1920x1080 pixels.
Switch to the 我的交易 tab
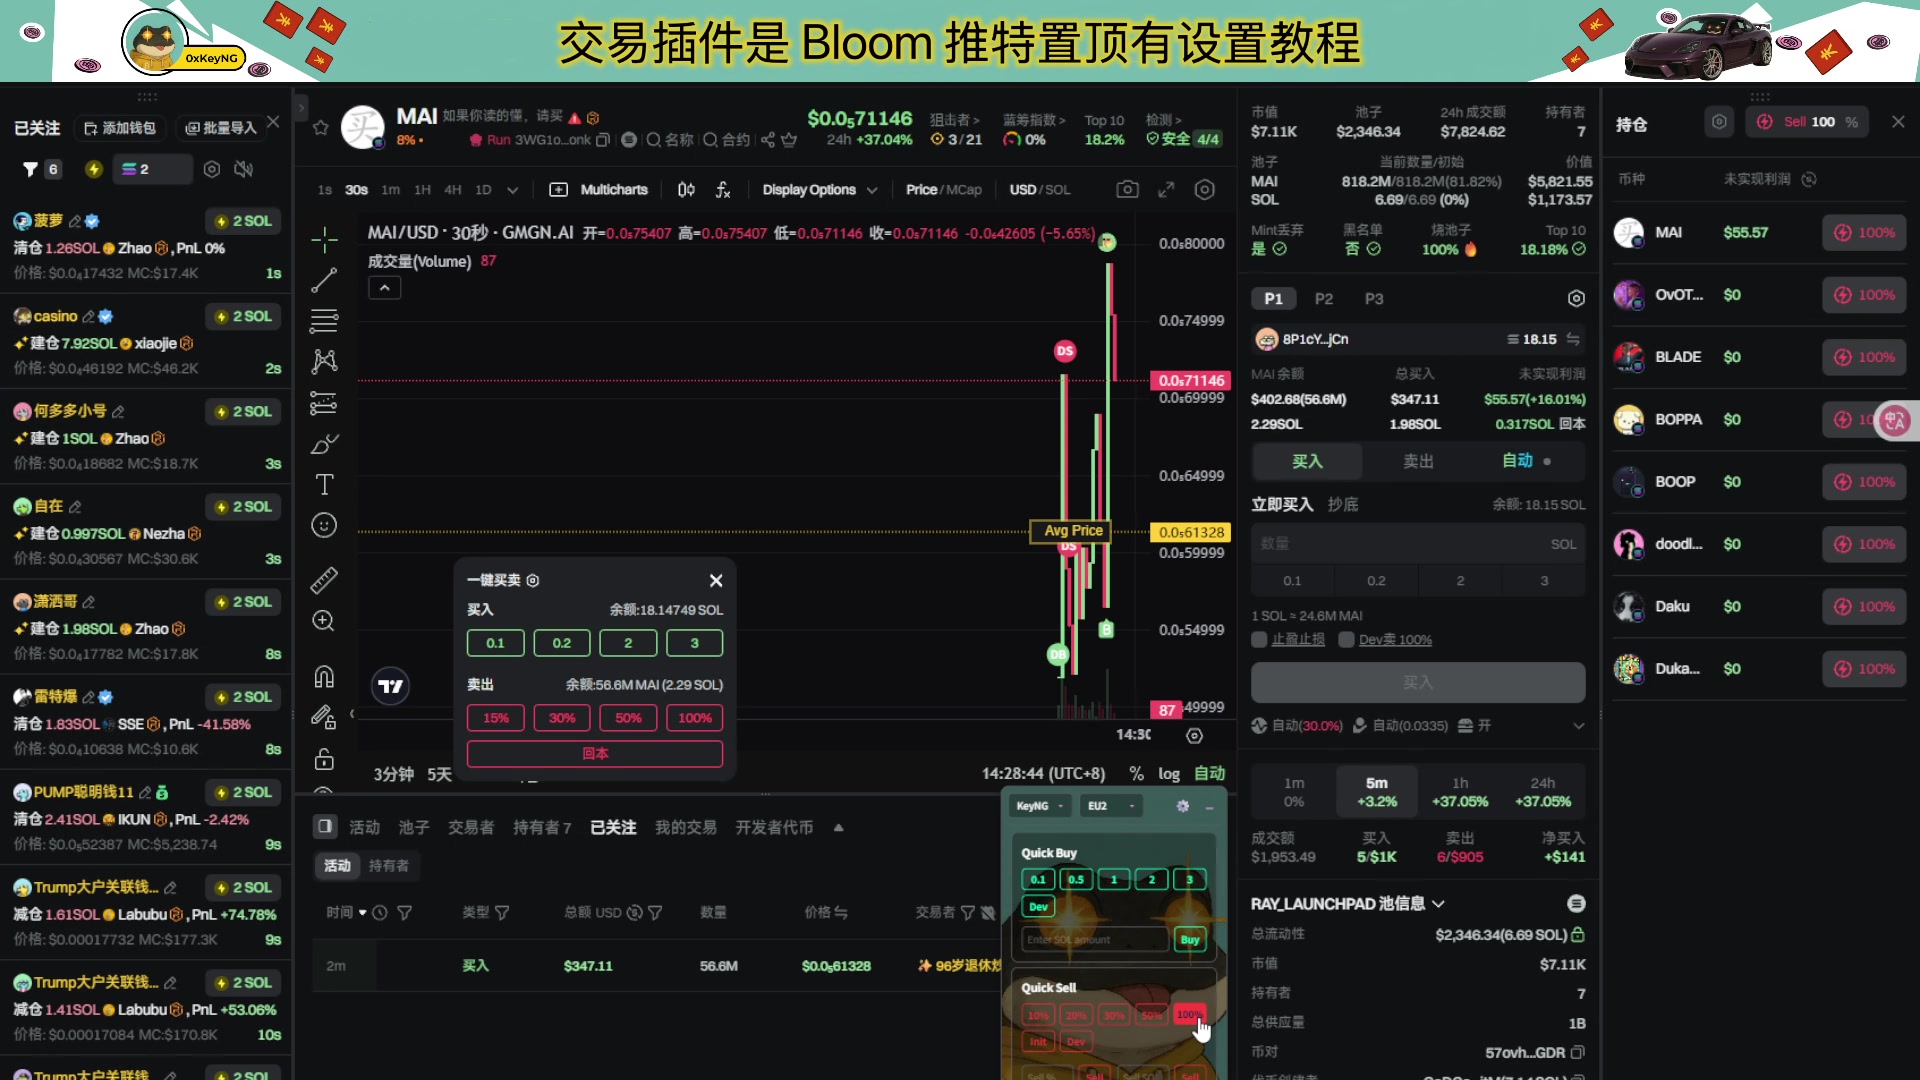[686, 828]
